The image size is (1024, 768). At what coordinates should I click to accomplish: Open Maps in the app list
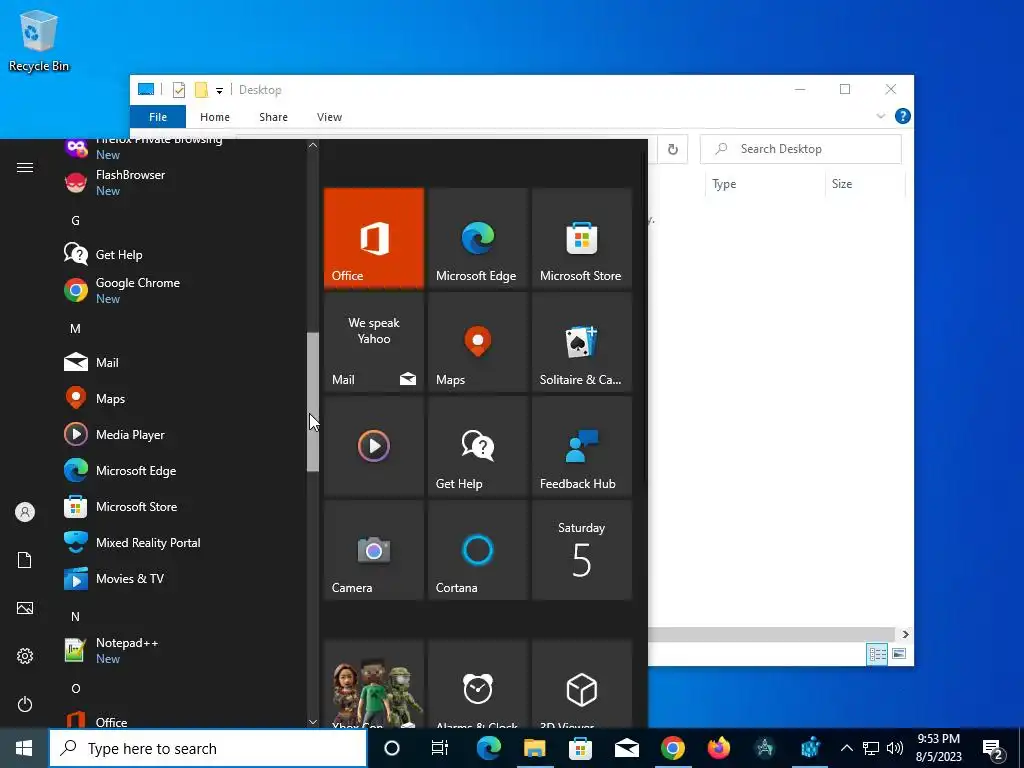(x=183, y=398)
